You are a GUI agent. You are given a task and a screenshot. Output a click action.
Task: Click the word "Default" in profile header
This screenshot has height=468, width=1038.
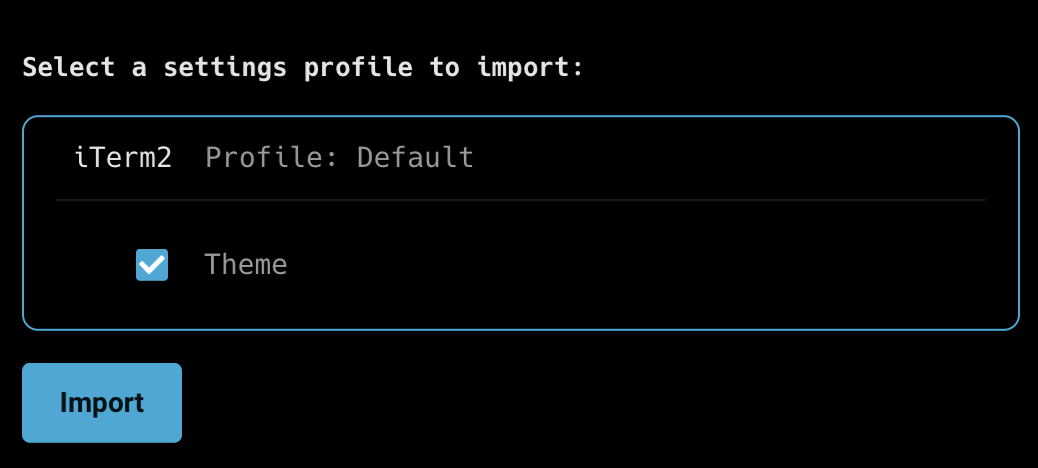point(415,157)
